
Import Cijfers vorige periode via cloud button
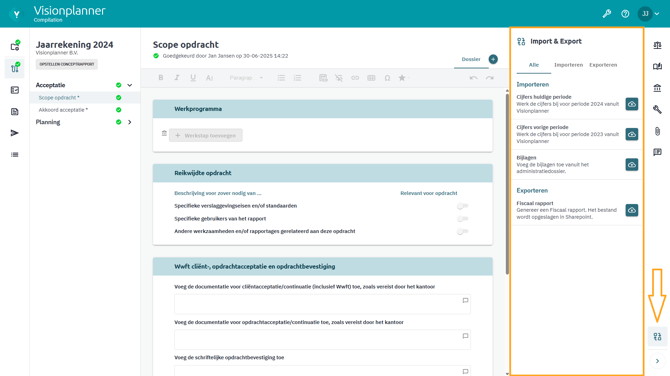[632, 134]
